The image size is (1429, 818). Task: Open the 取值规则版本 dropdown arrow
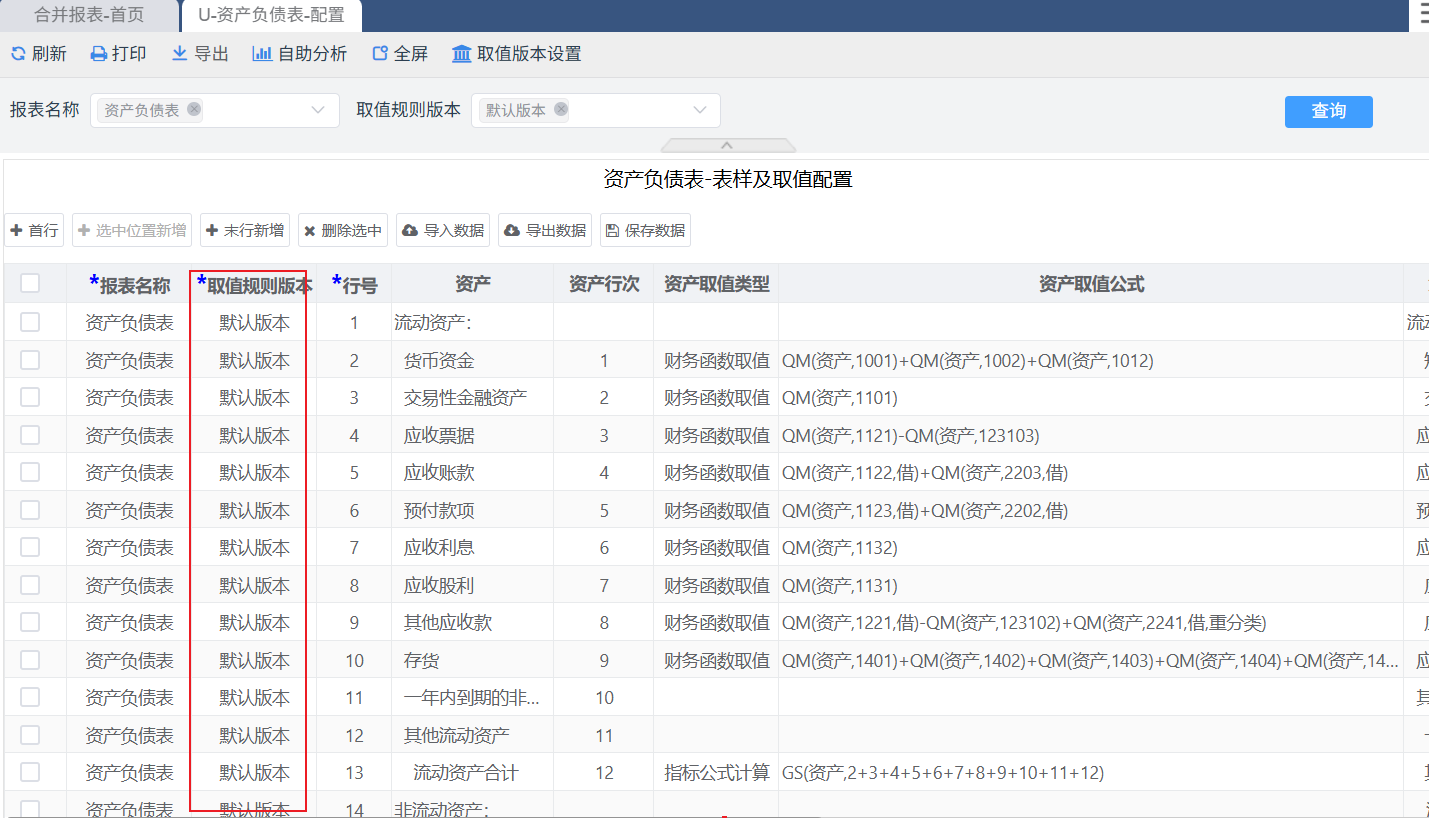click(700, 110)
